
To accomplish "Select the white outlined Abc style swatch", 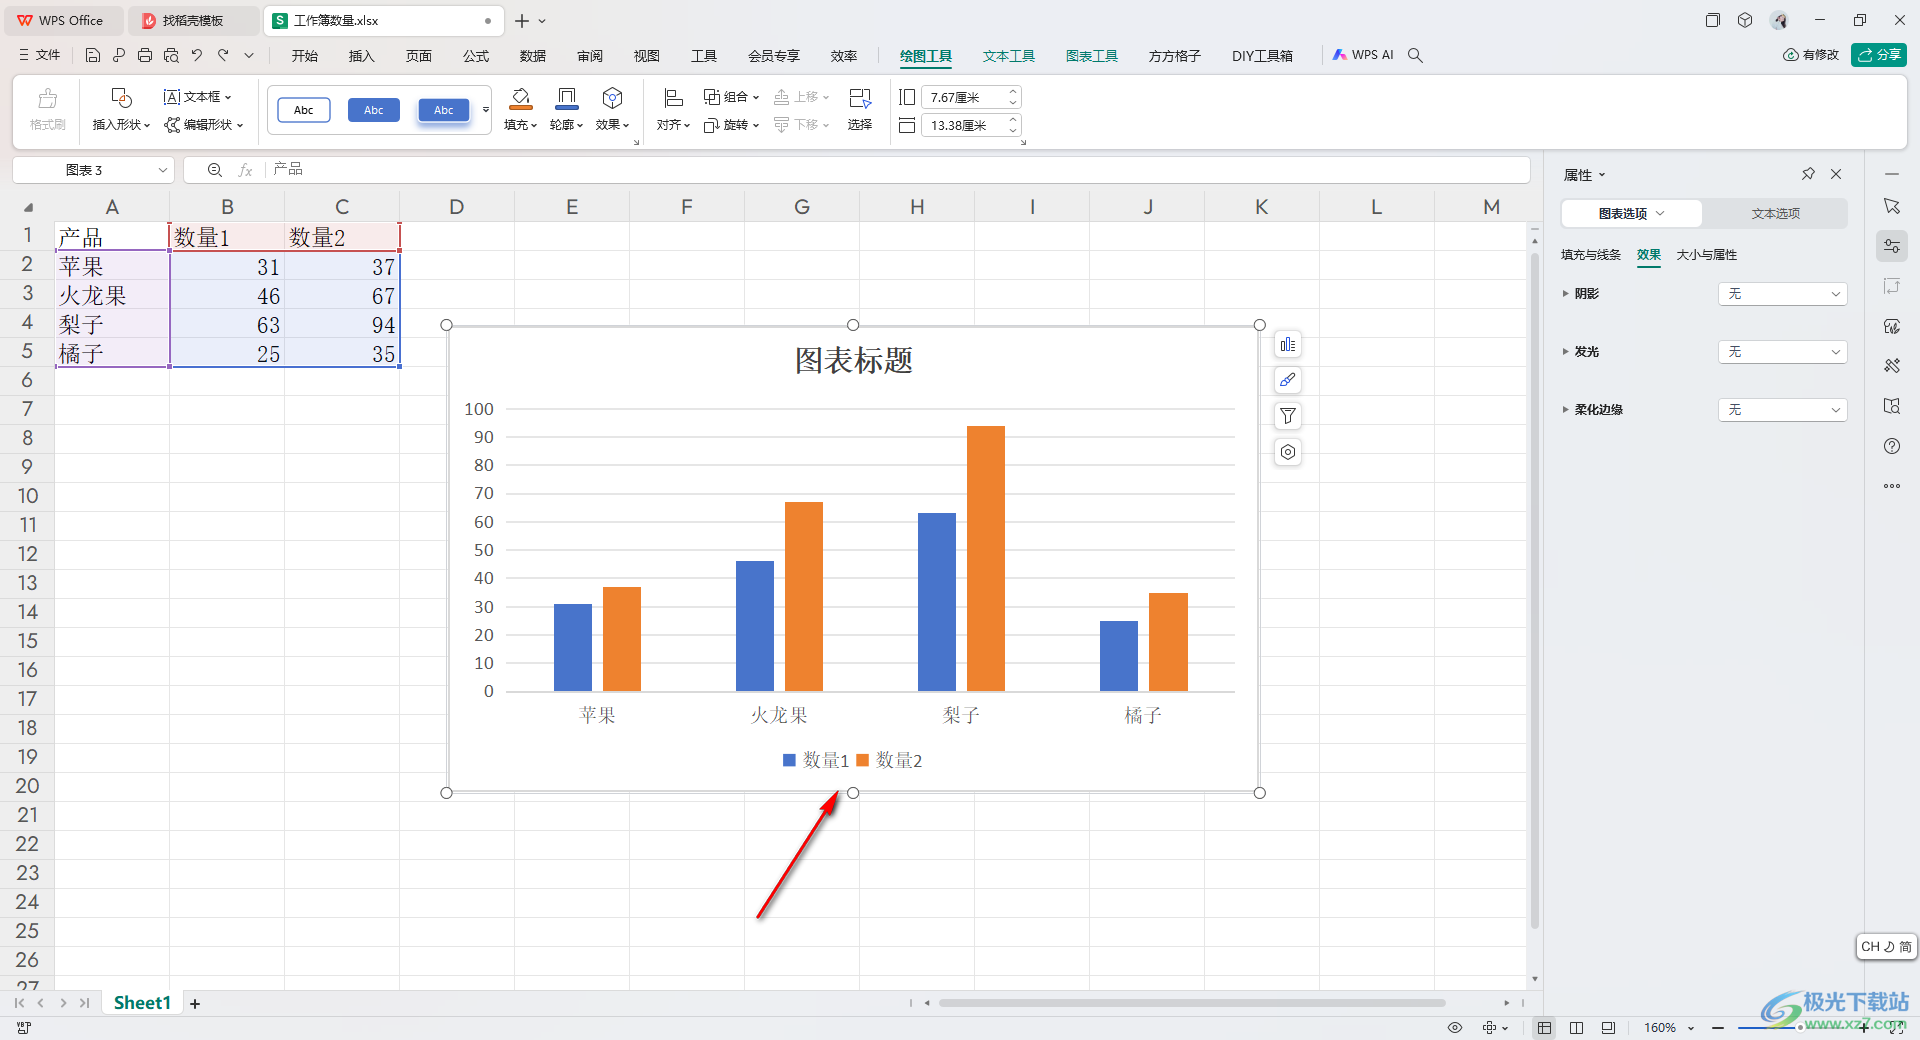I will click(304, 110).
